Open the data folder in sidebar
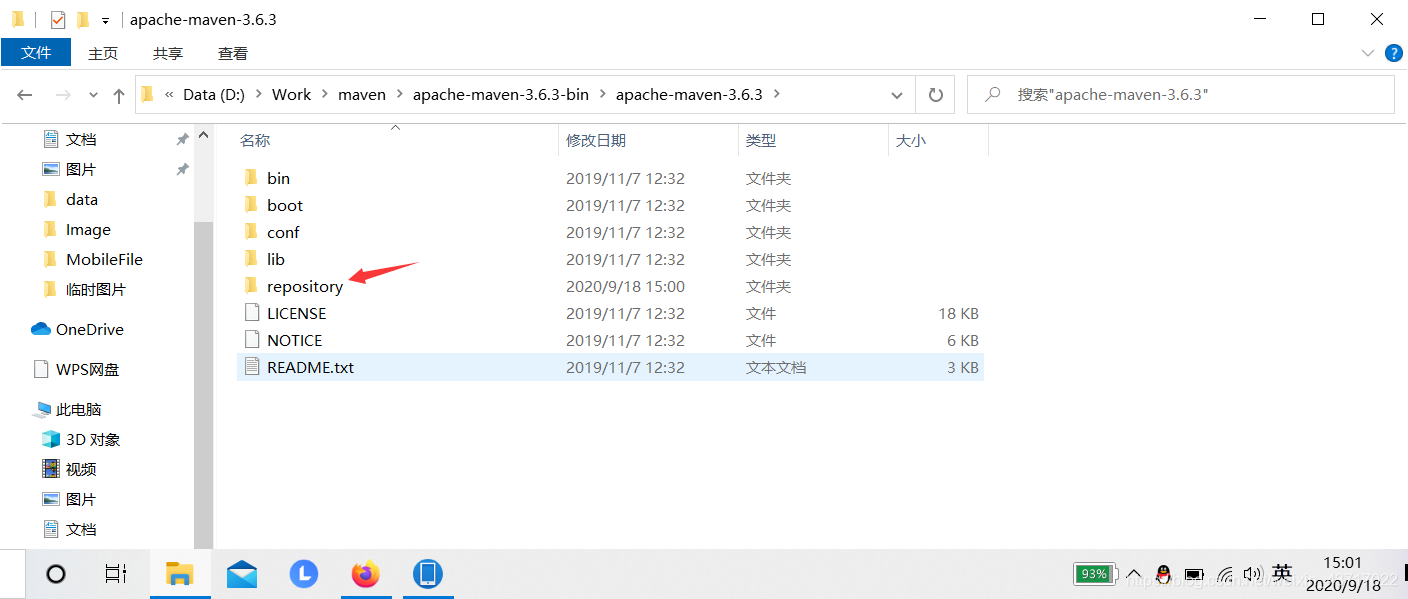 click(82, 199)
